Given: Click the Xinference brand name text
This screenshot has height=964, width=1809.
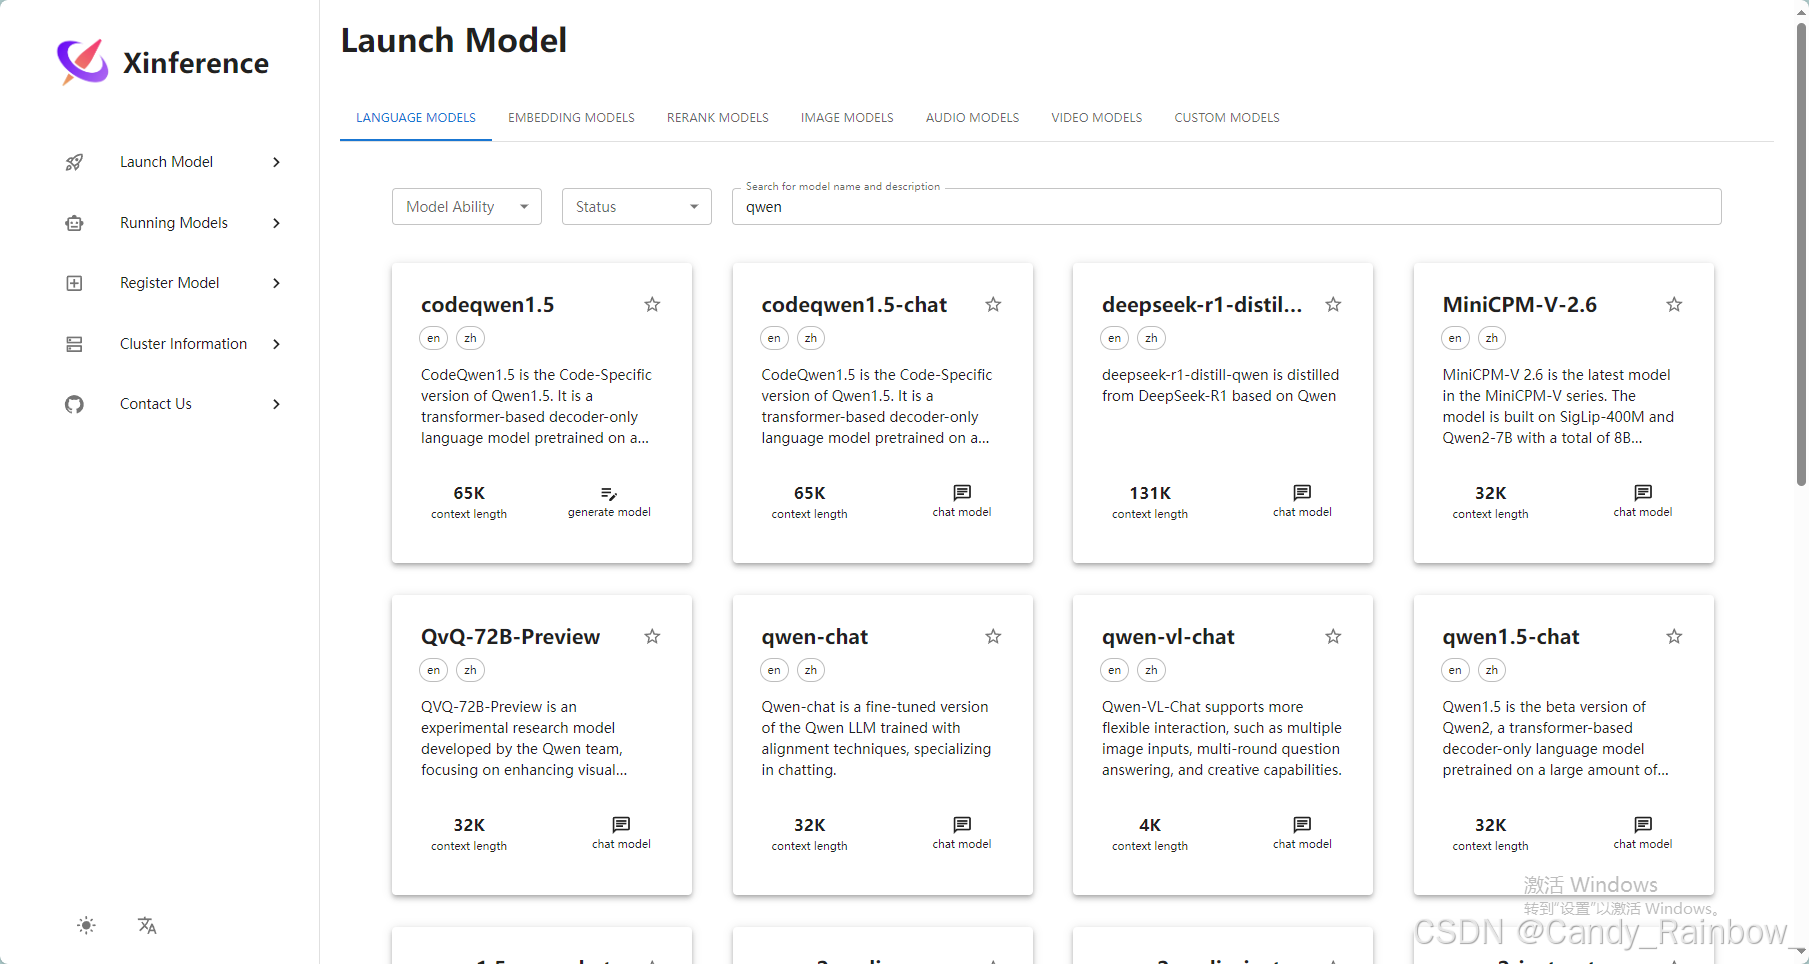Looking at the screenshot, I should pyautogui.click(x=196, y=63).
